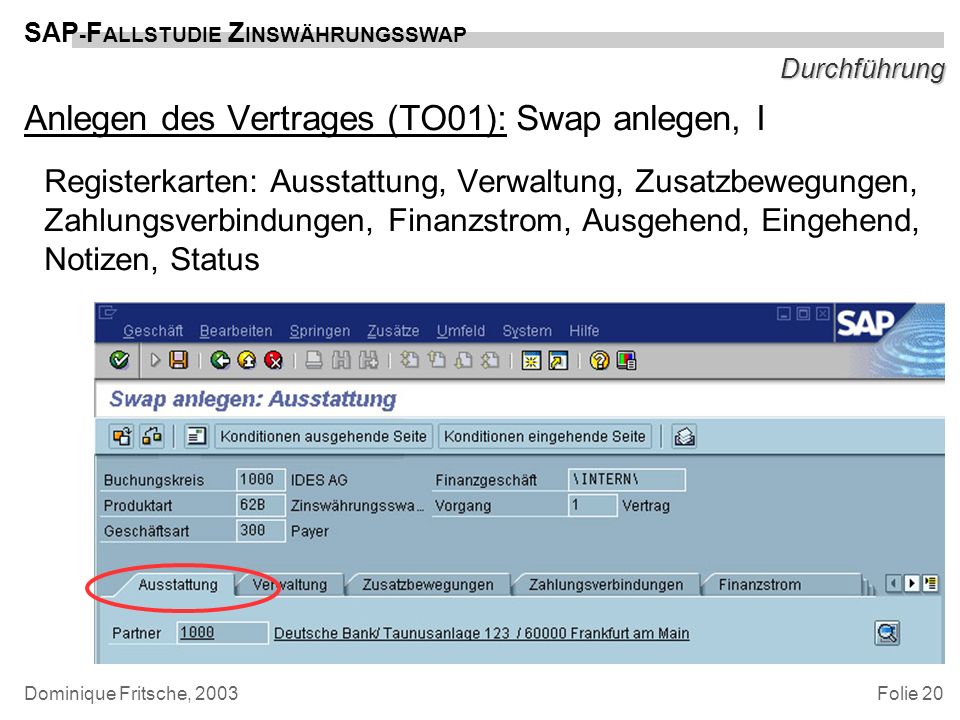This screenshot has width=960, height=720.
Task: Click the second application toolbar hierarchy icon
Action: (152, 437)
